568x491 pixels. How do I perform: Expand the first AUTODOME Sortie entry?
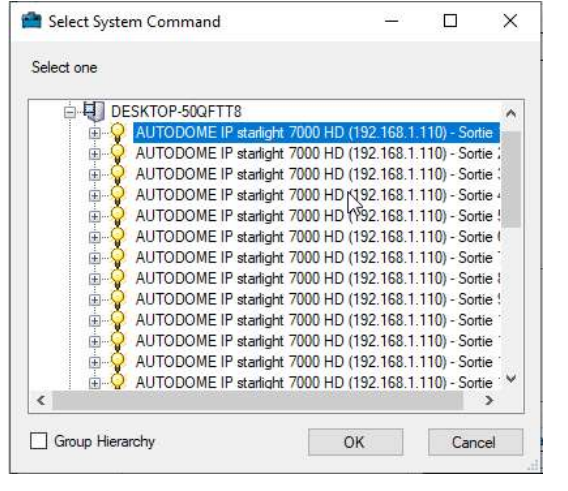[94, 133]
